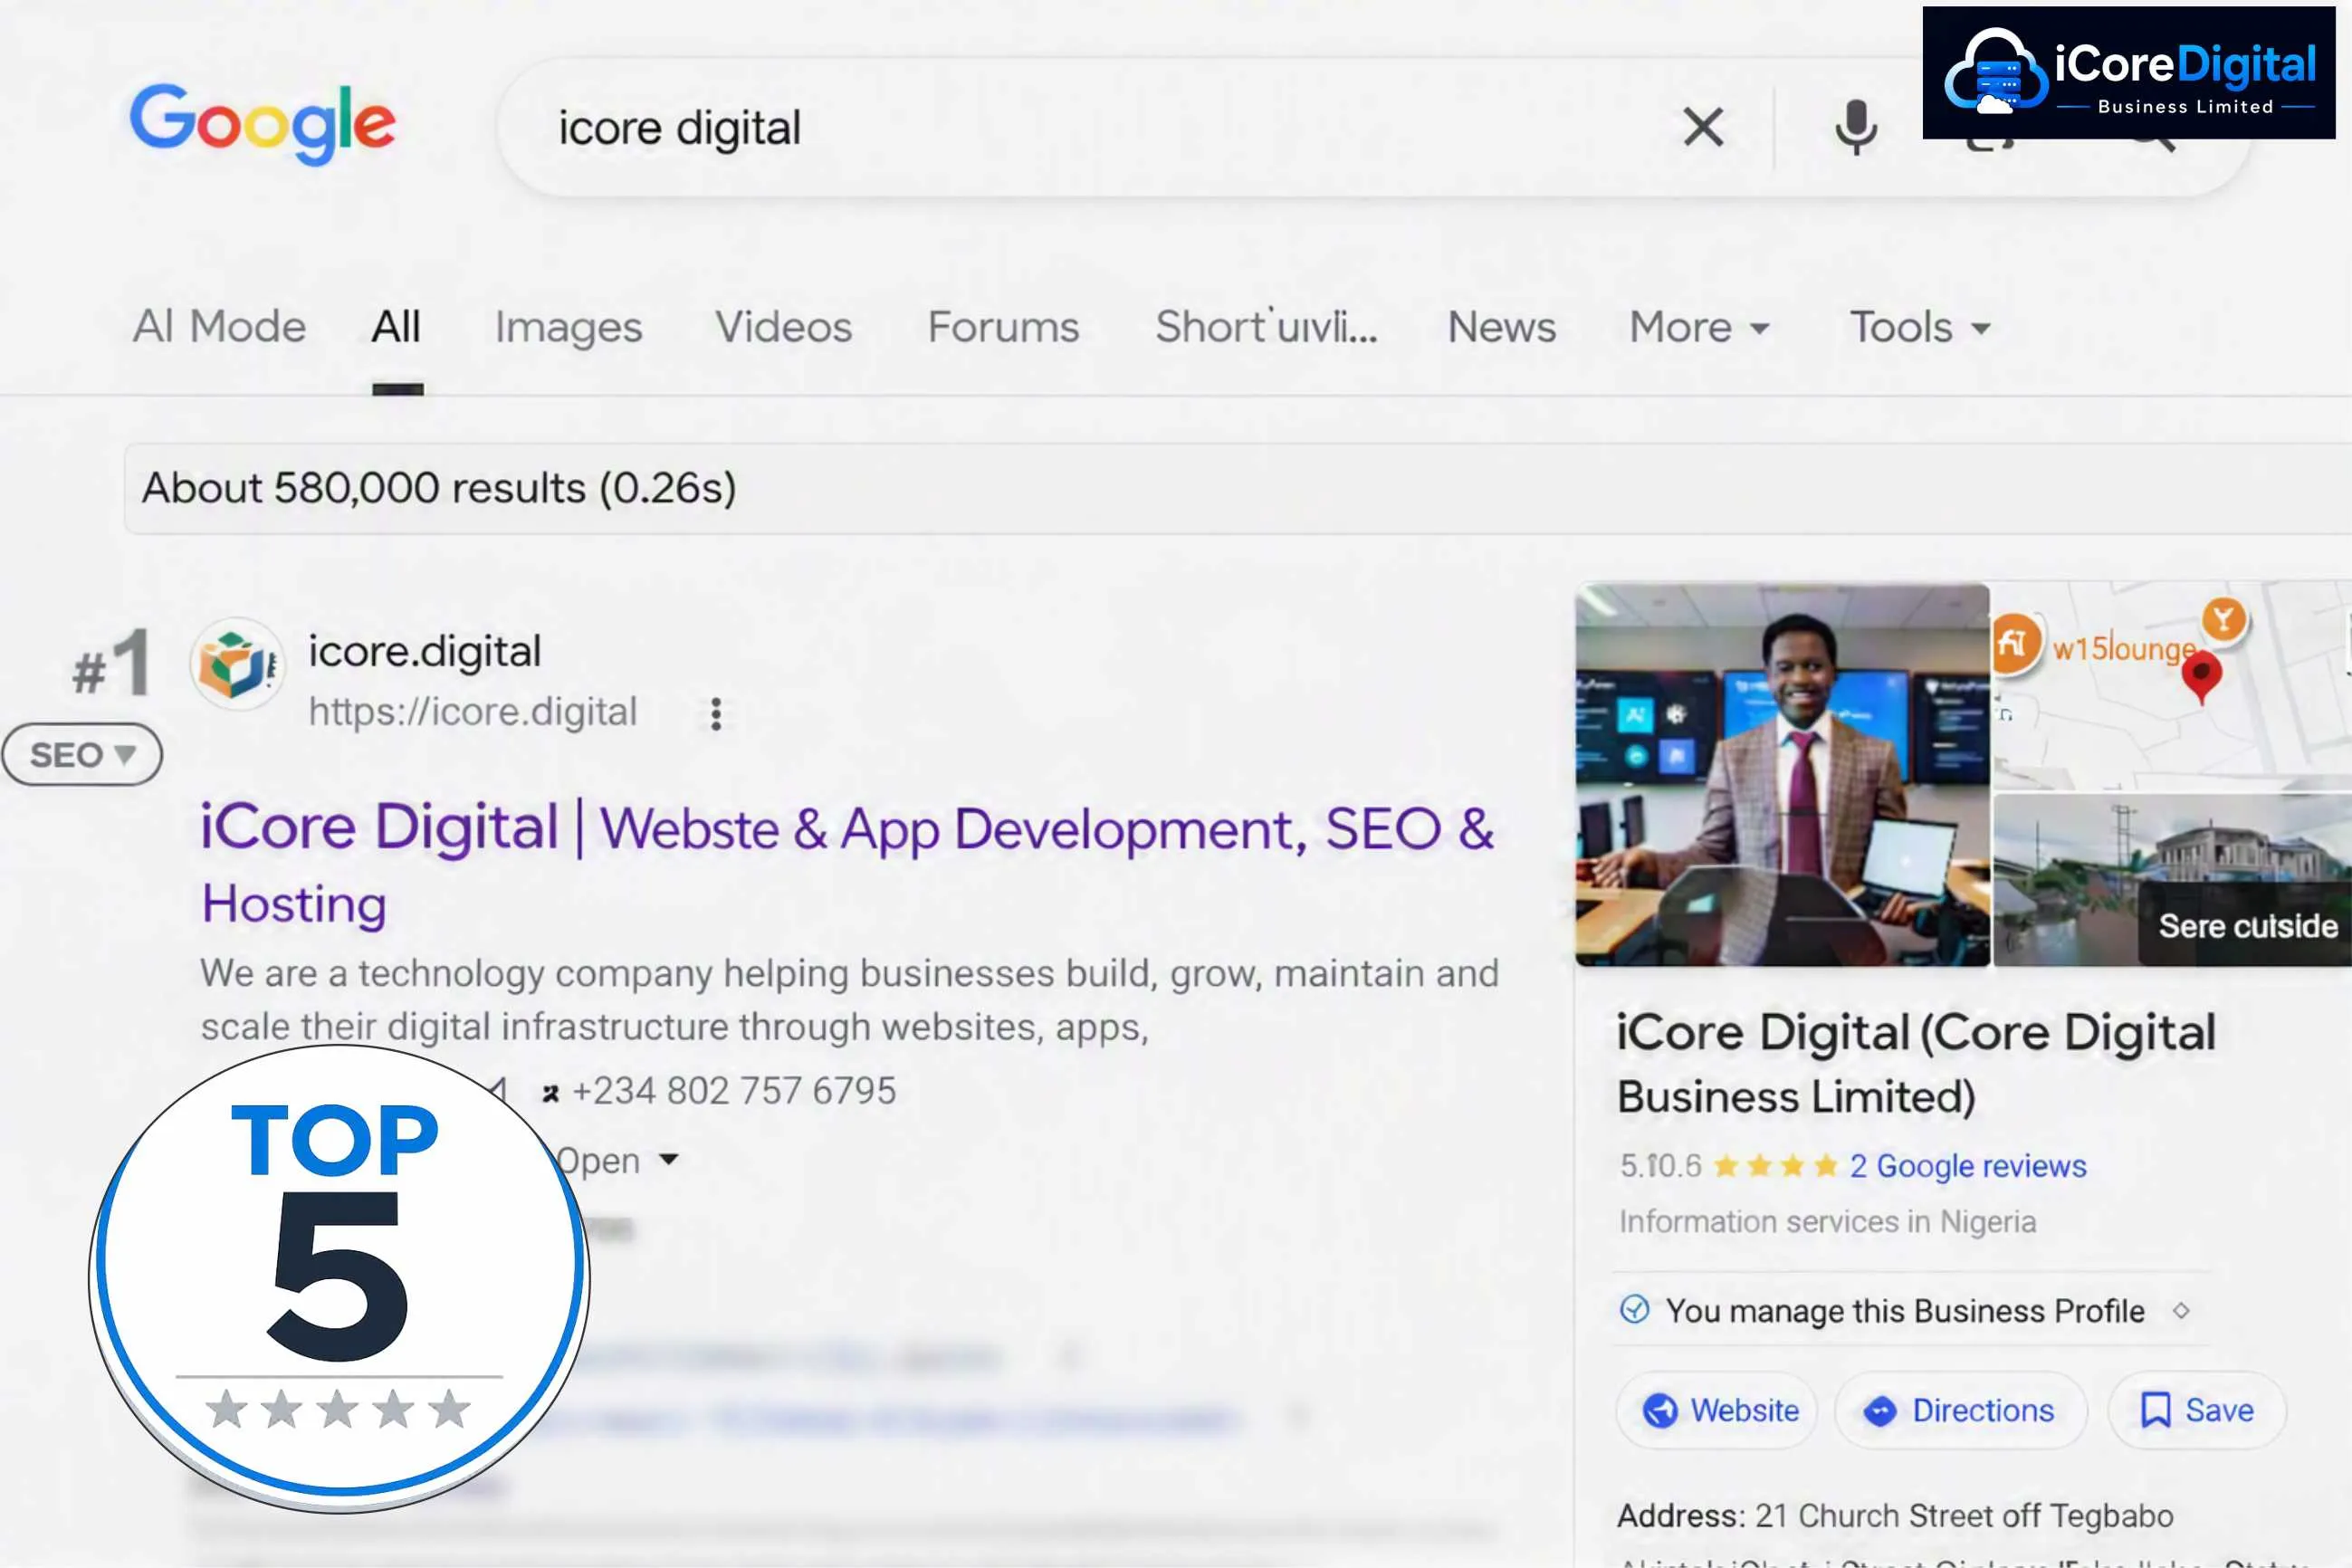Viewport: 2352px width, 1568px height.
Task: Open the three-dot result options menu
Action: pyautogui.click(x=716, y=714)
